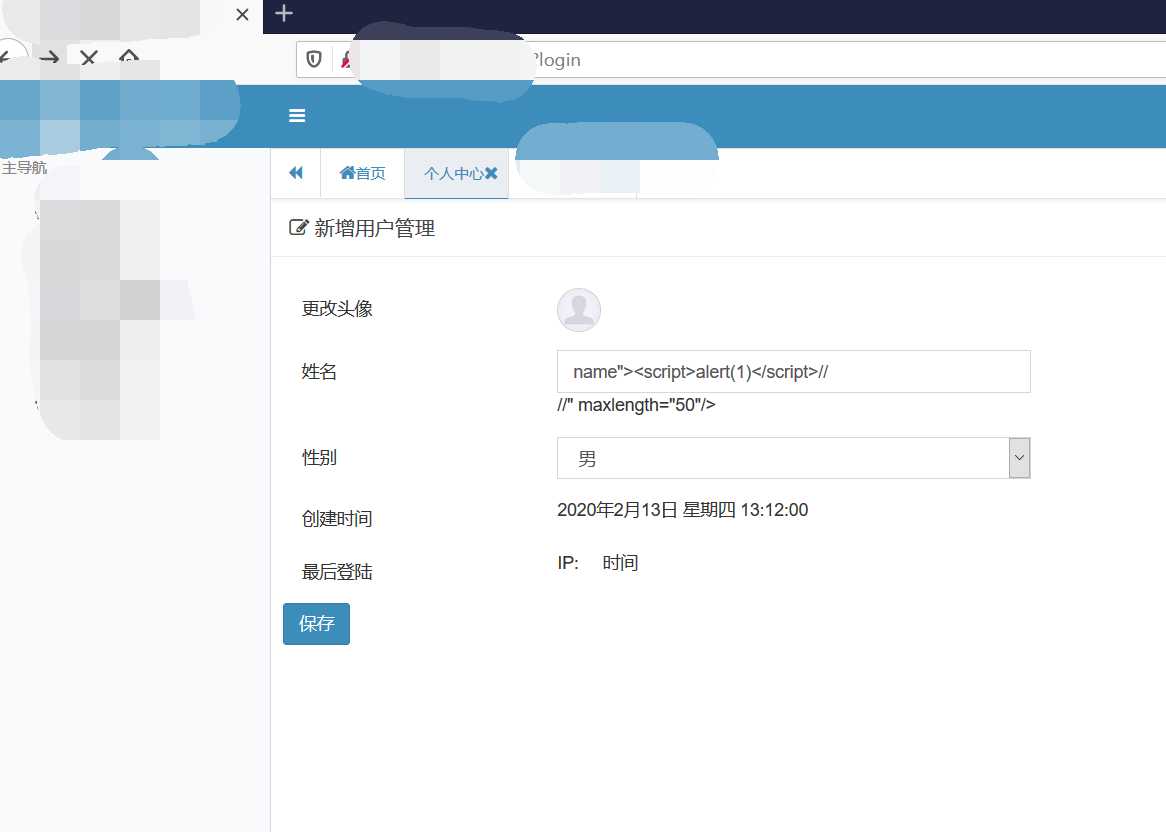Close the current browser tab
This screenshot has width=1166, height=832.
[x=242, y=15]
